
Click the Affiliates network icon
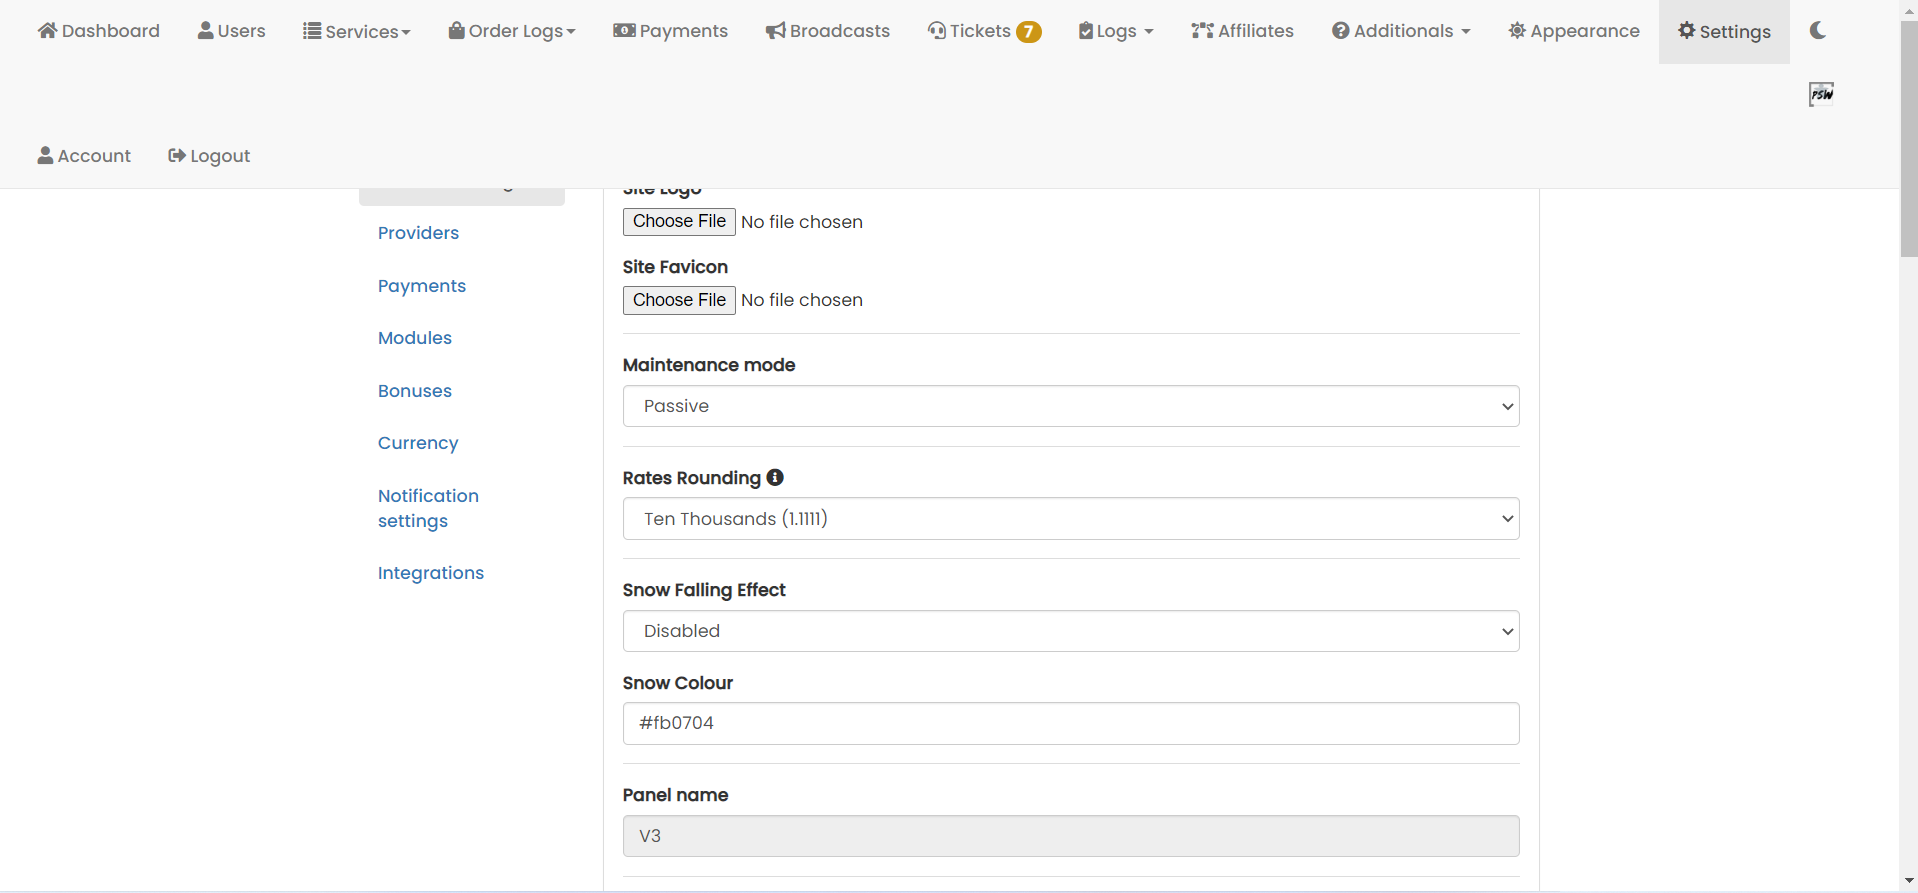tap(1202, 30)
